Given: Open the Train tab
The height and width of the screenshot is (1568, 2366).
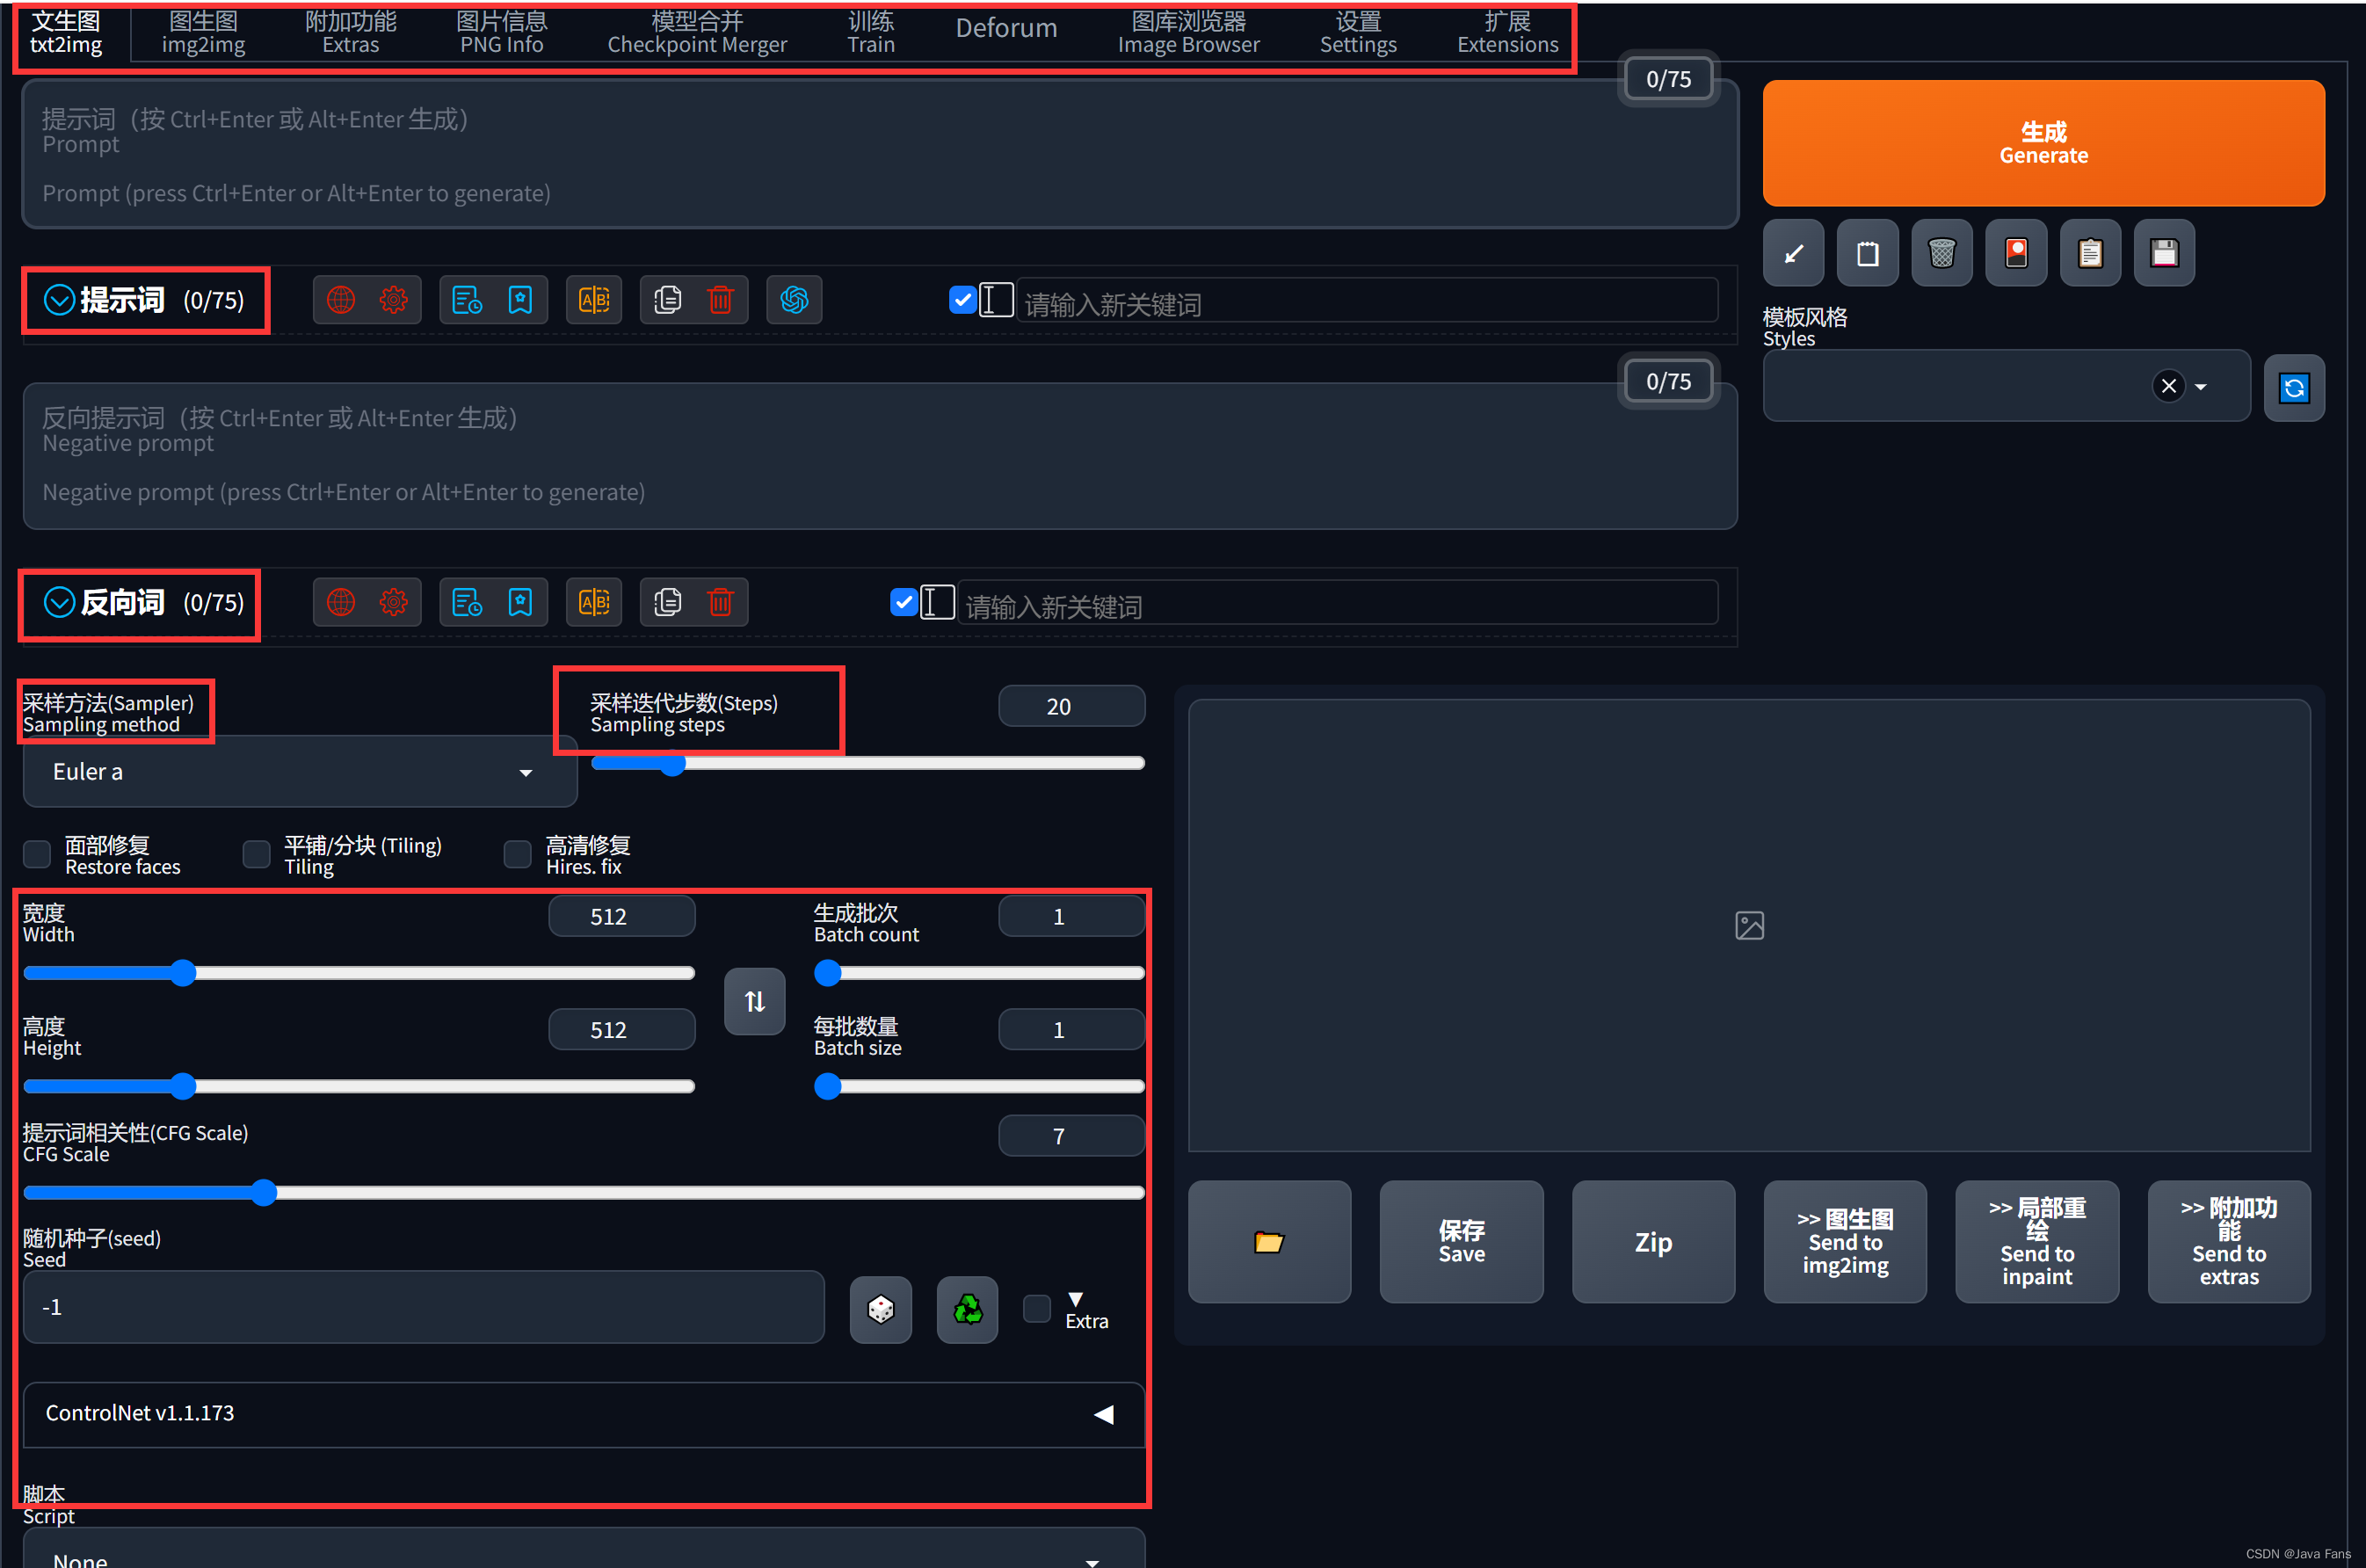Looking at the screenshot, I should [871, 33].
